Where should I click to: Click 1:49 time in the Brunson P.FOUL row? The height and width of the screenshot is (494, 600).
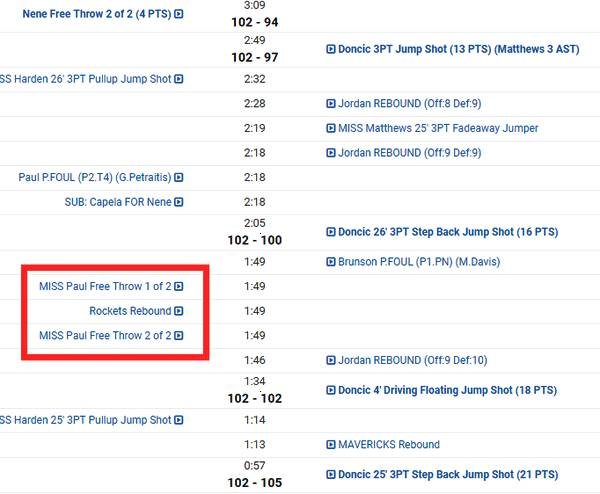pos(255,262)
